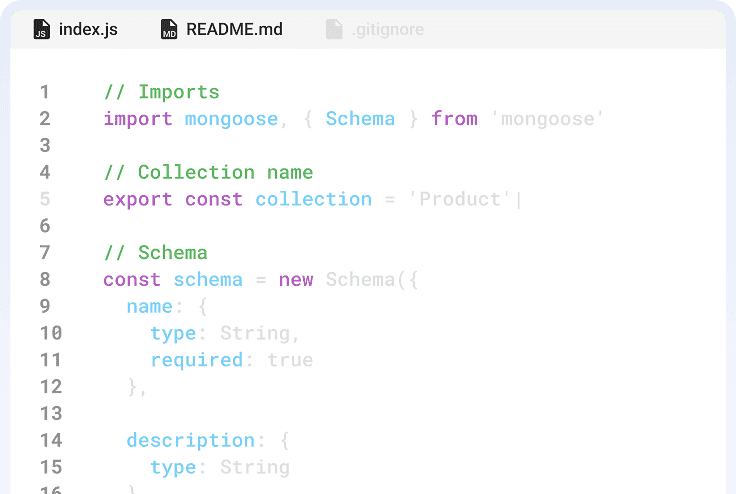Click line number 12 in the gutter

(x=50, y=386)
